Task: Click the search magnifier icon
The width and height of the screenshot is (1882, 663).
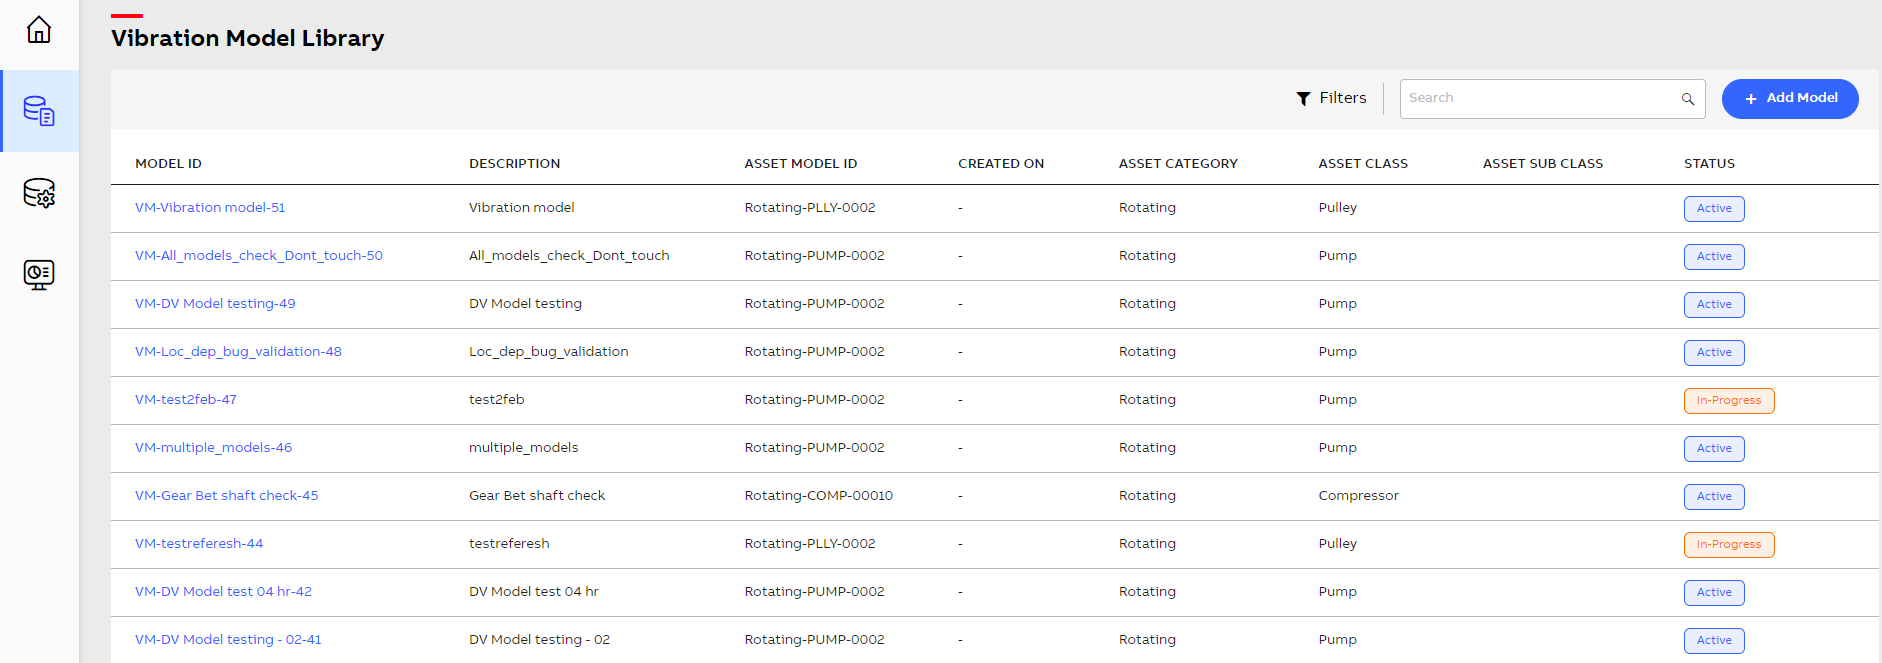Action: 1688,99
